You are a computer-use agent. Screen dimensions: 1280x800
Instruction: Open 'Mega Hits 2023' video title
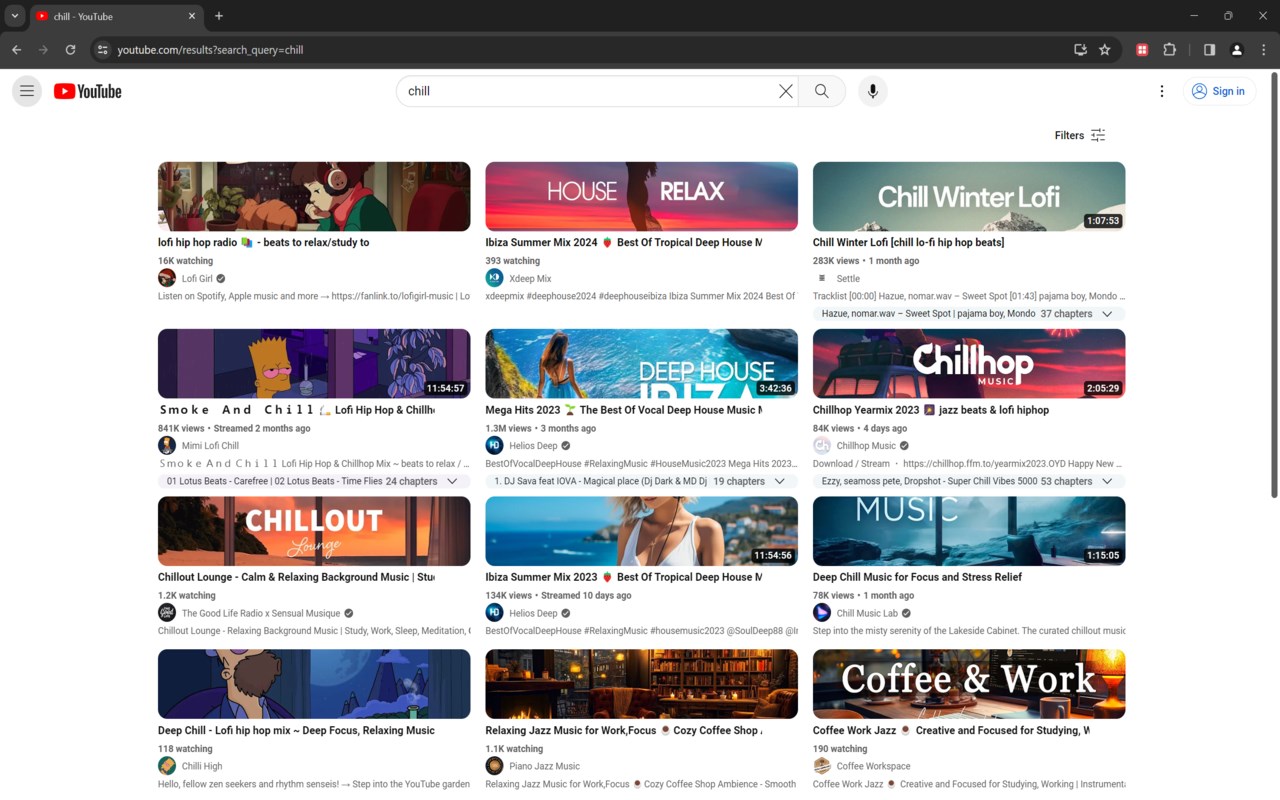click(624, 409)
